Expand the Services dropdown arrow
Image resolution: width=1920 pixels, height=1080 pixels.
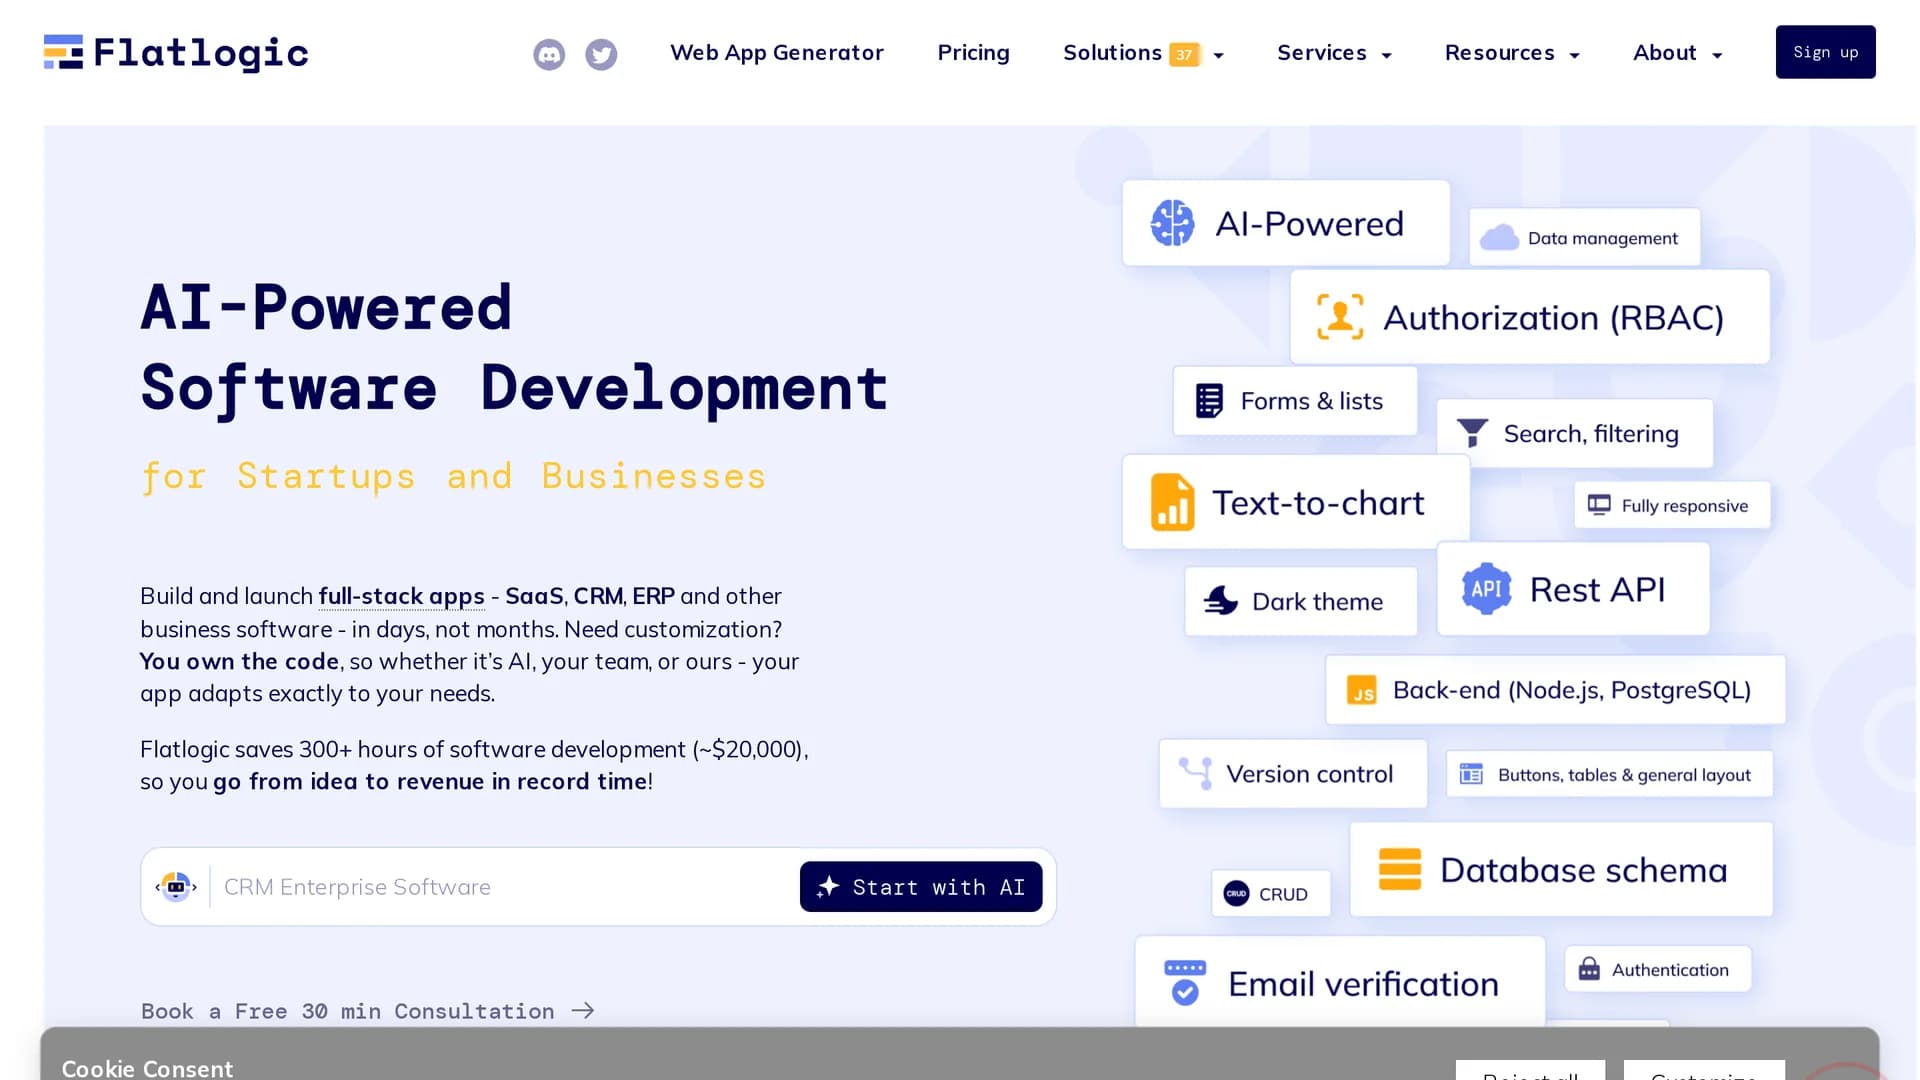pos(1386,56)
